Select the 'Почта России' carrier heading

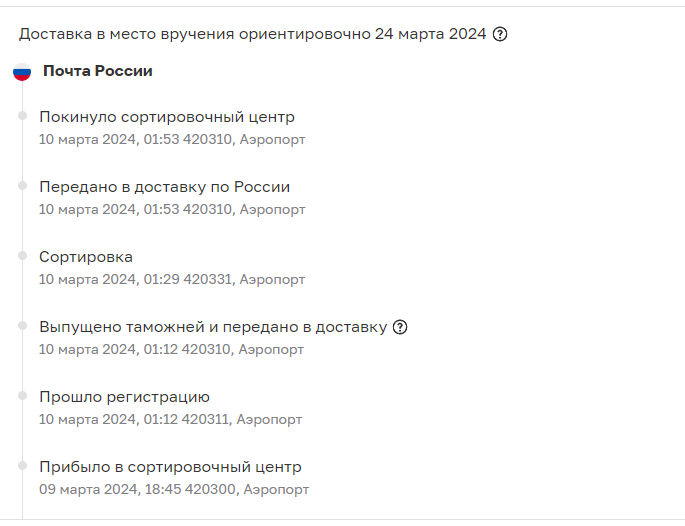click(98, 71)
